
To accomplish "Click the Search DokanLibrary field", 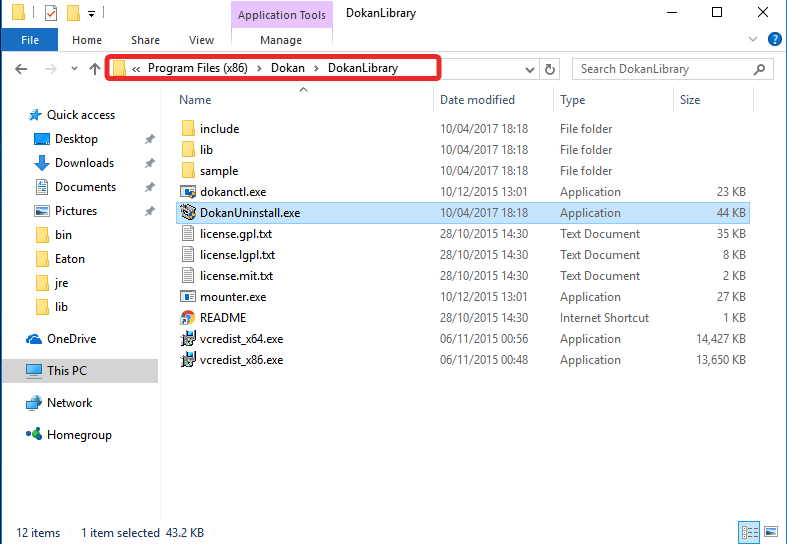I will [673, 69].
